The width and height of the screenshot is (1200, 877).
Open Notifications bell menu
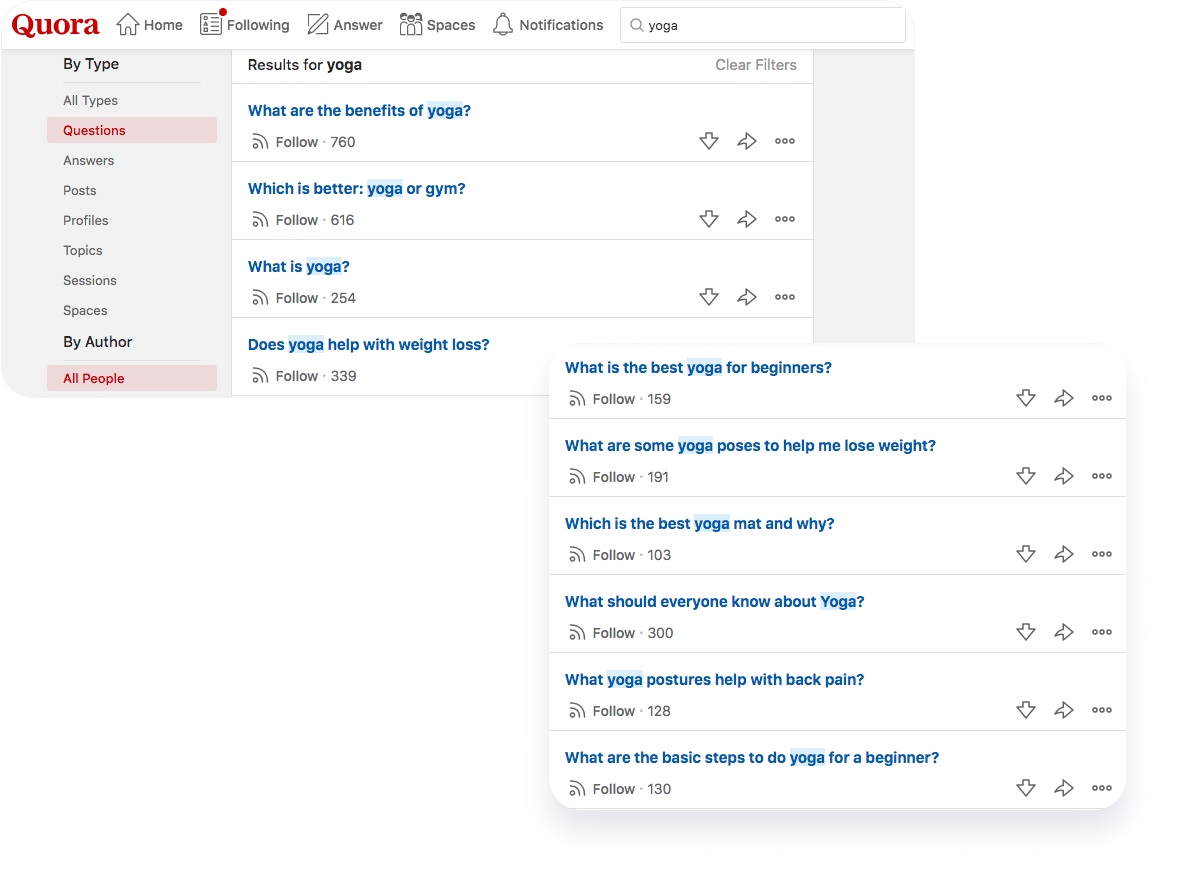[548, 25]
